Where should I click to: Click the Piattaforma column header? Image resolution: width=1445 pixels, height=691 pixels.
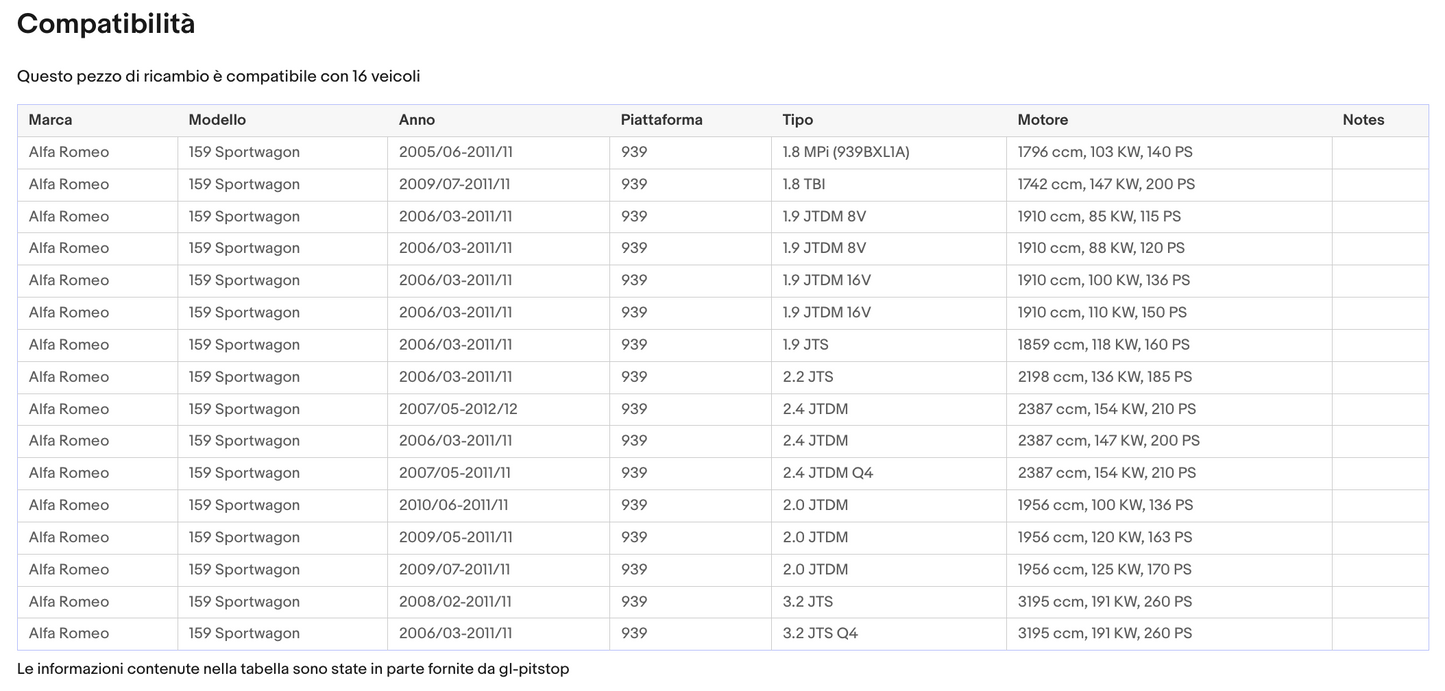[x=661, y=120]
